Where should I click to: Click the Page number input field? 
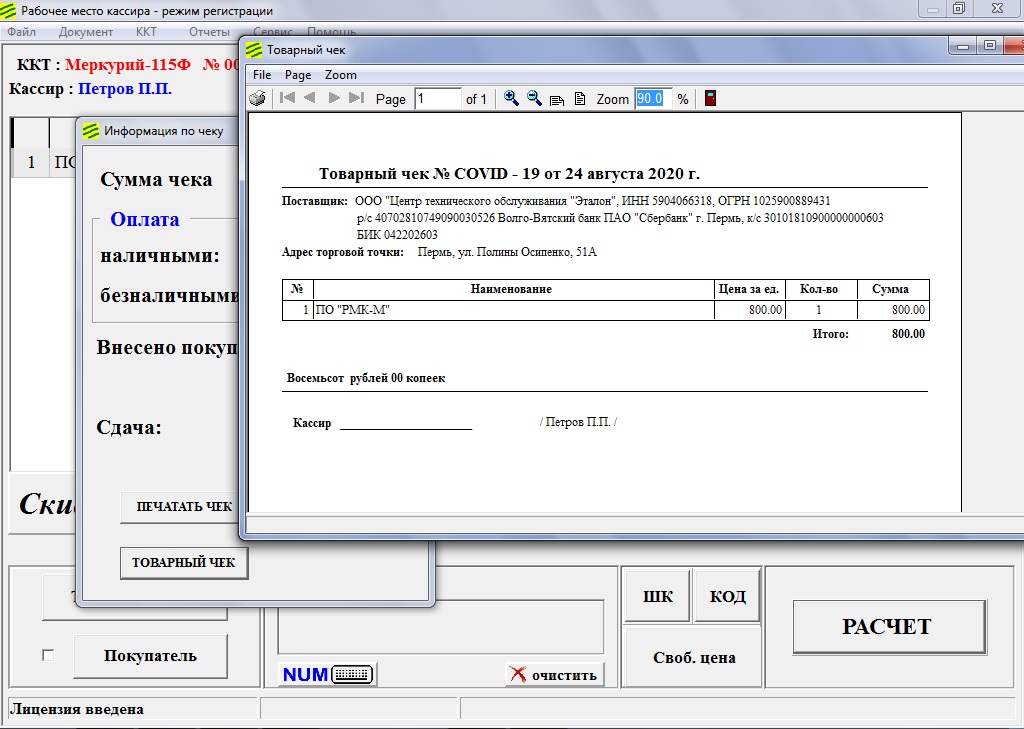coord(437,98)
